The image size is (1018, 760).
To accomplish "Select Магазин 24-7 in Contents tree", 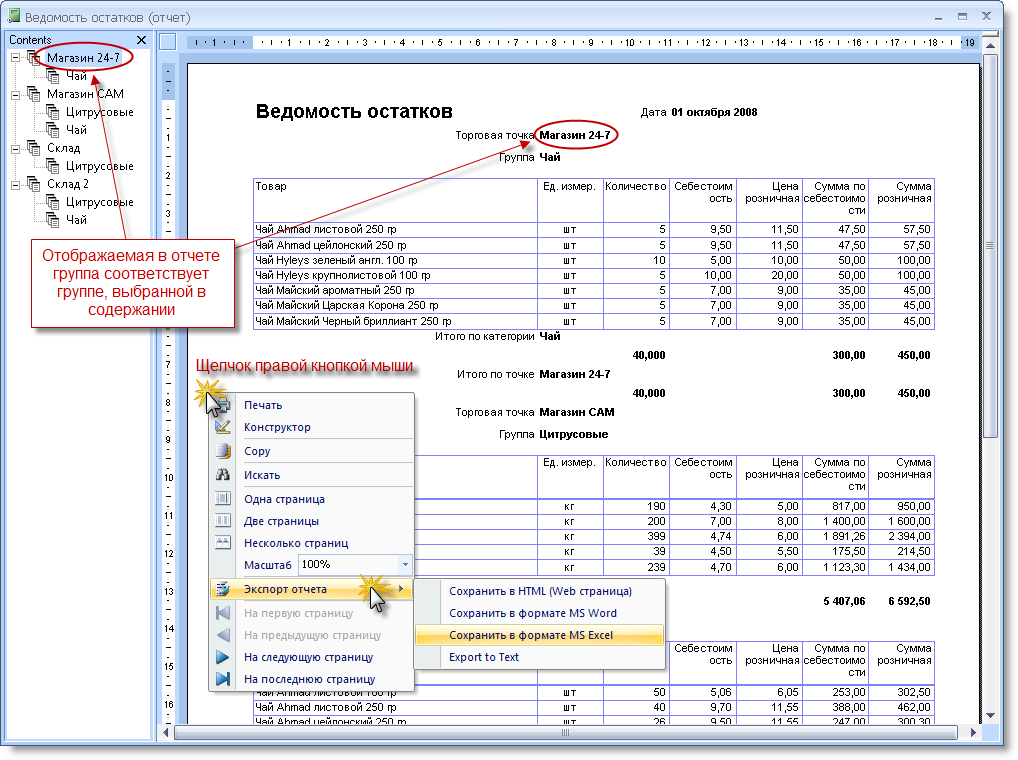I will [83, 58].
